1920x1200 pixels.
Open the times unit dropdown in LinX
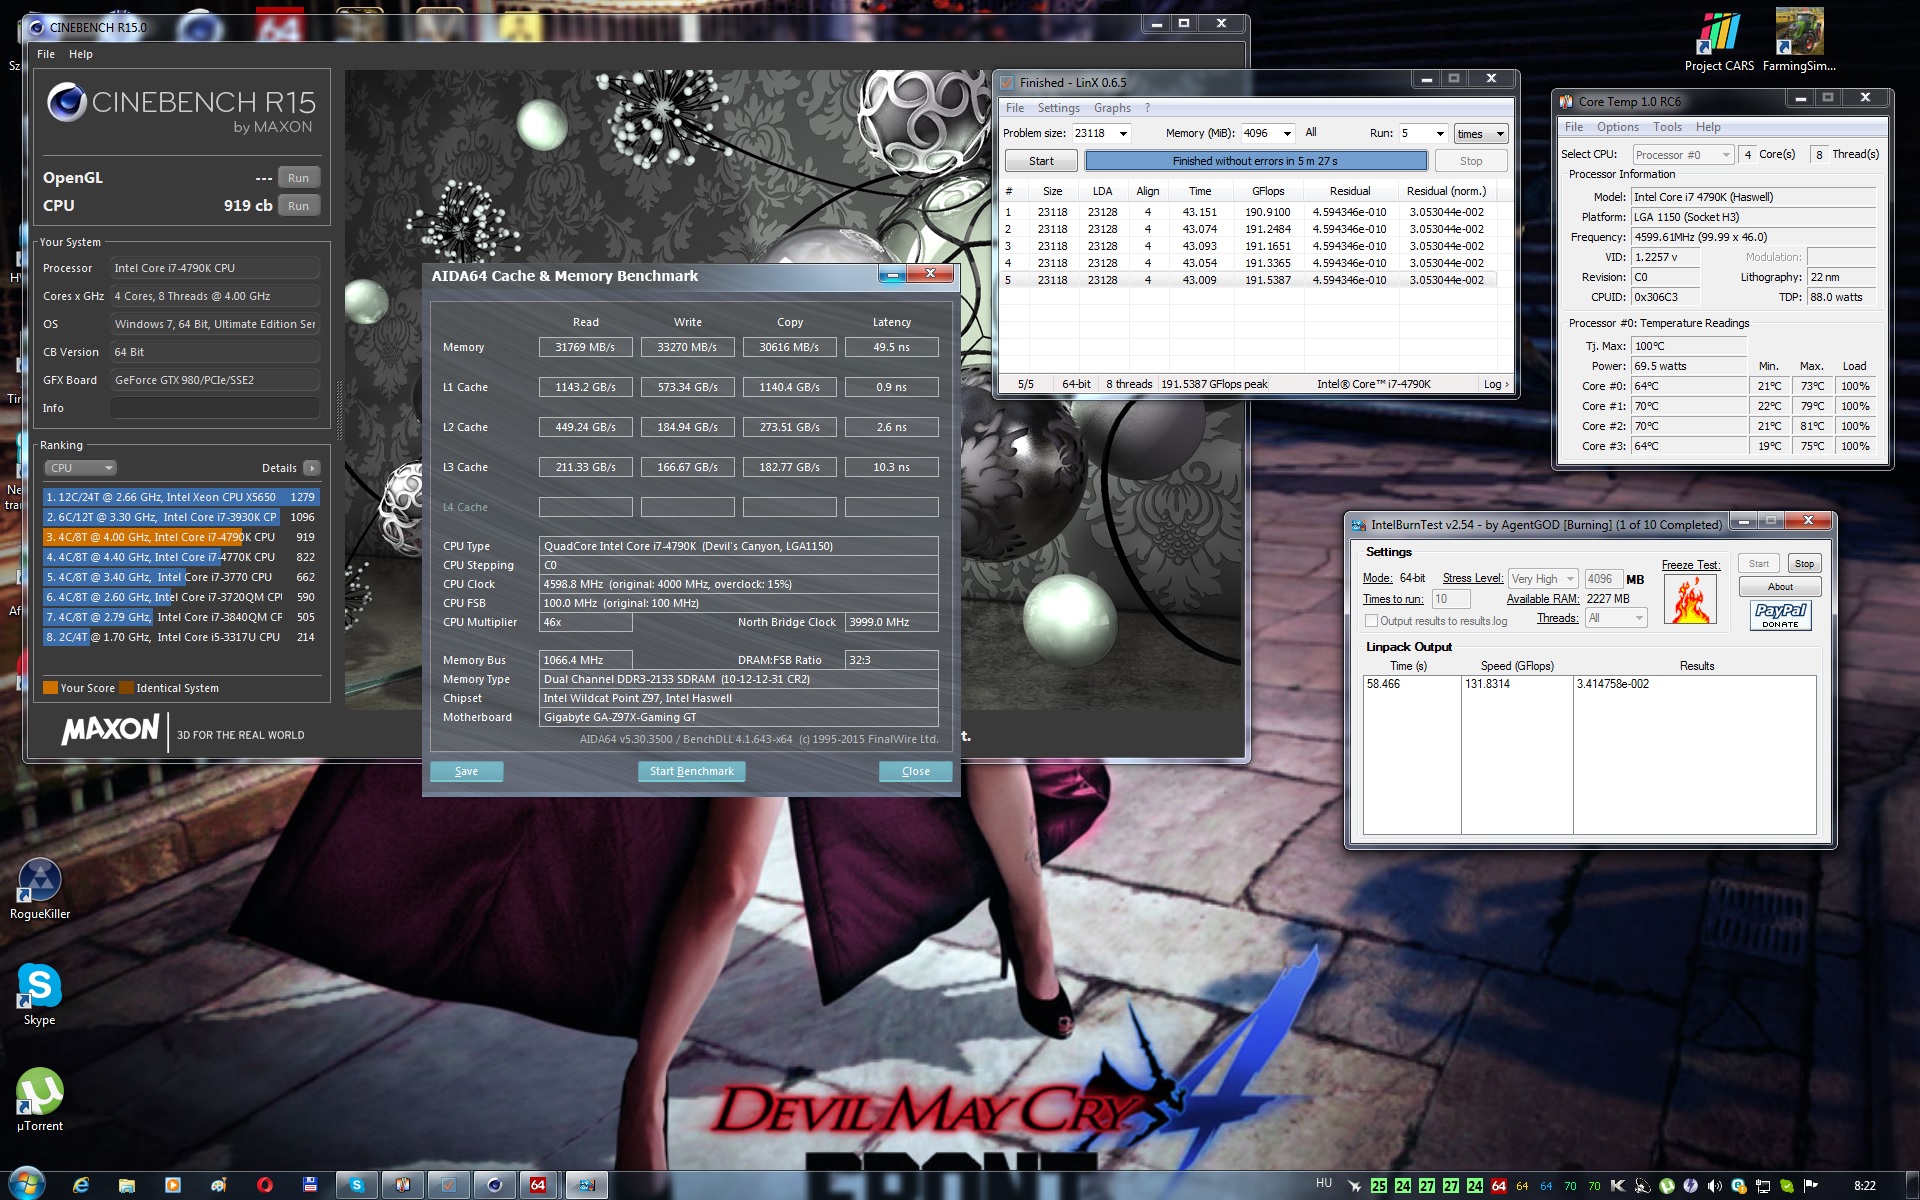coord(1481,134)
